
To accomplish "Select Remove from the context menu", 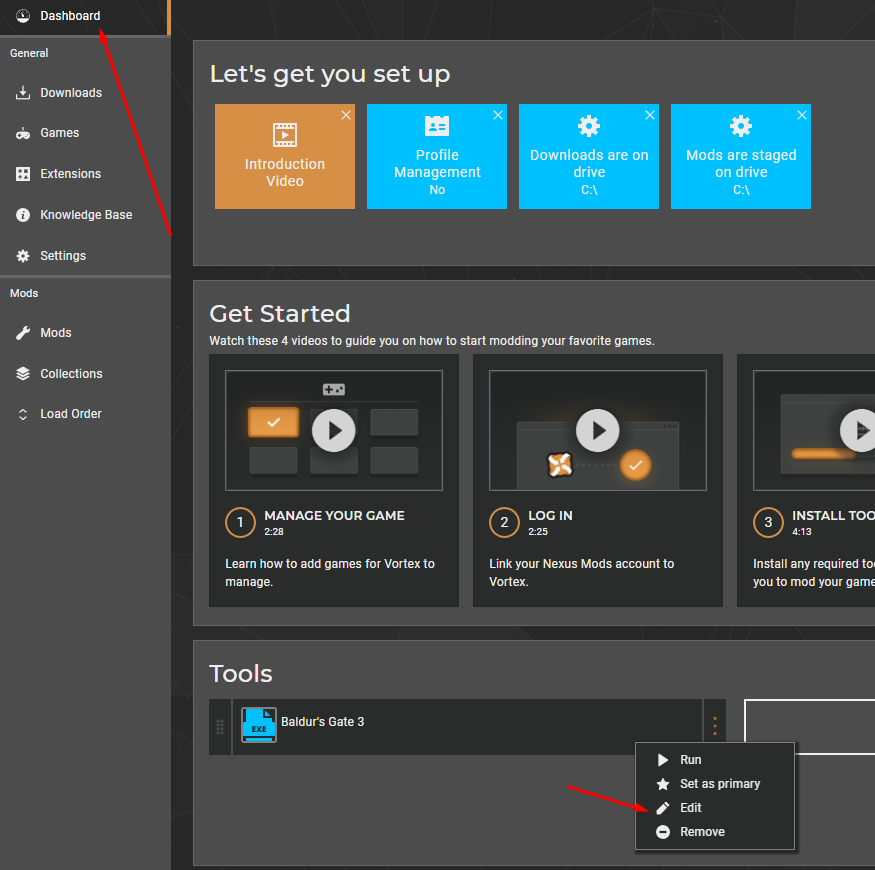I will 714,832.
